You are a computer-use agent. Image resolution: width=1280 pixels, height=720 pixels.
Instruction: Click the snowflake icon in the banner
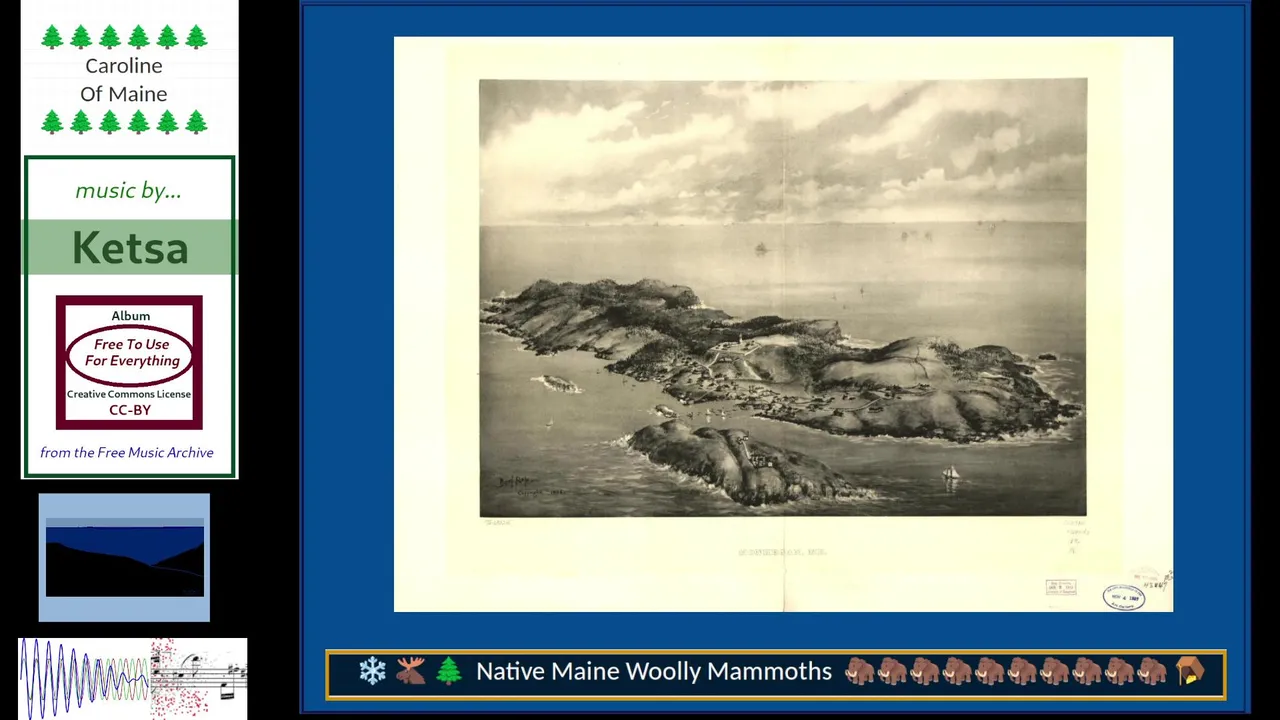click(x=372, y=671)
